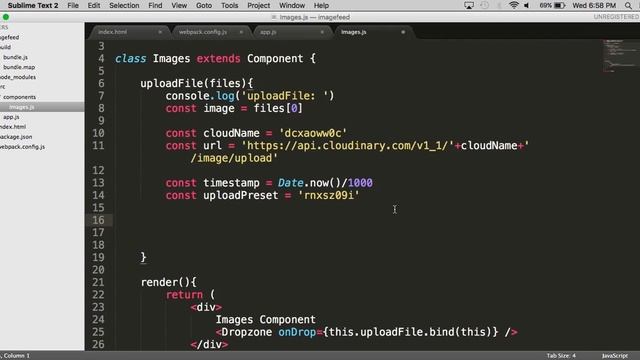
Task: Click the 'return' keyword on line 22
Action: tap(184, 295)
